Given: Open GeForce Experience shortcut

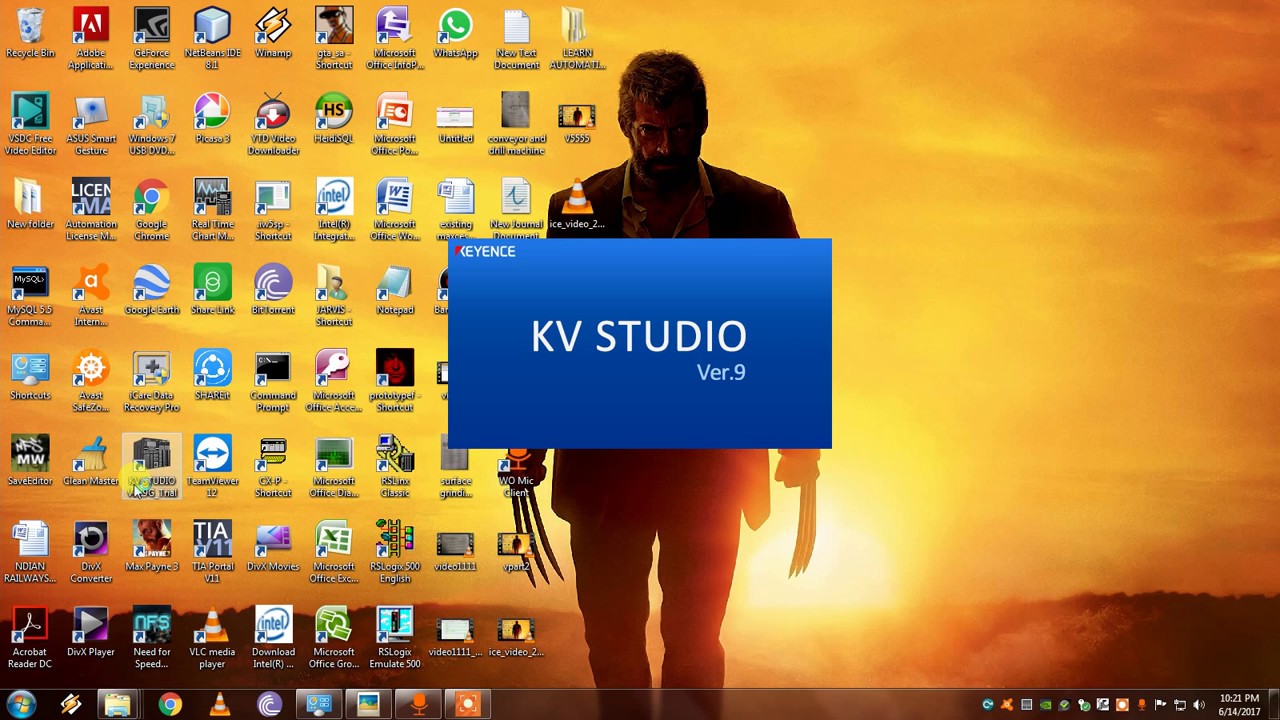Looking at the screenshot, I should [x=152, y=40].
